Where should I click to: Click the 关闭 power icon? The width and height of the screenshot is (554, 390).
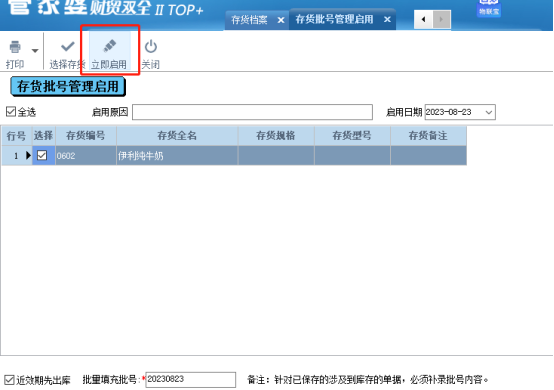pyautogui.click(x=151, y=46)
